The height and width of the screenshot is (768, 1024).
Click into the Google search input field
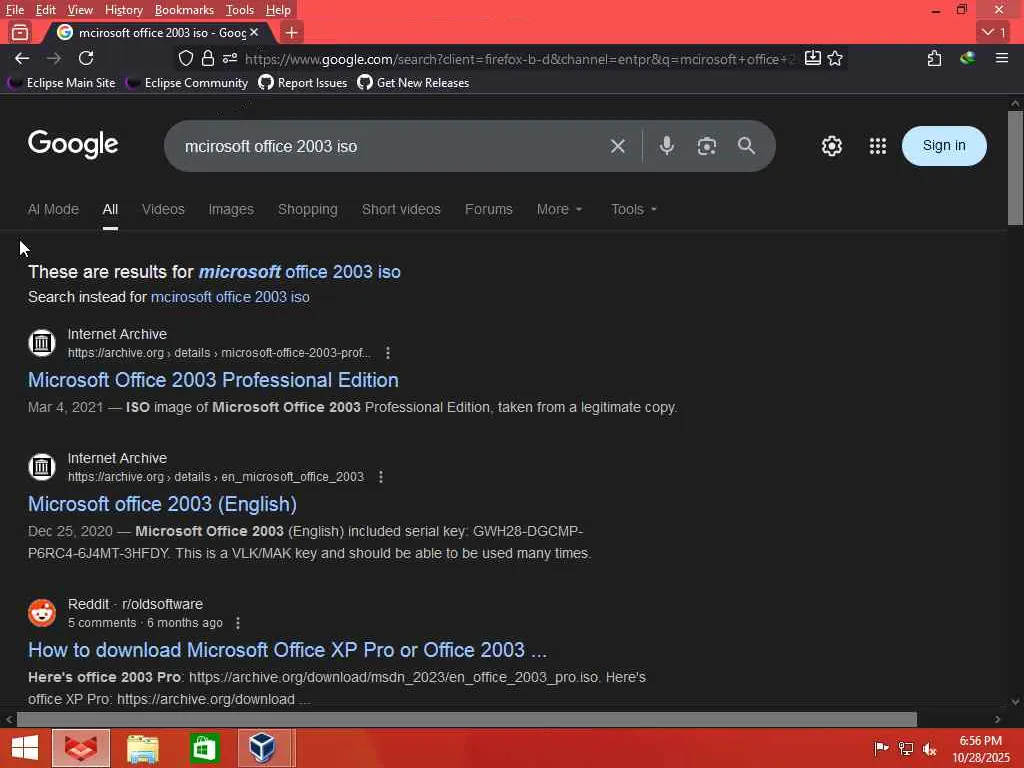(x=392, y=146)
